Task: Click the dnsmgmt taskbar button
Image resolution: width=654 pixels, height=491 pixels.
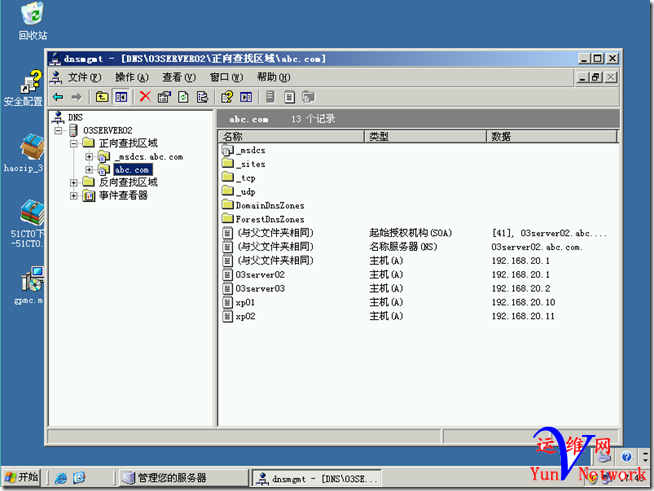Action: (x=317, y=478)
